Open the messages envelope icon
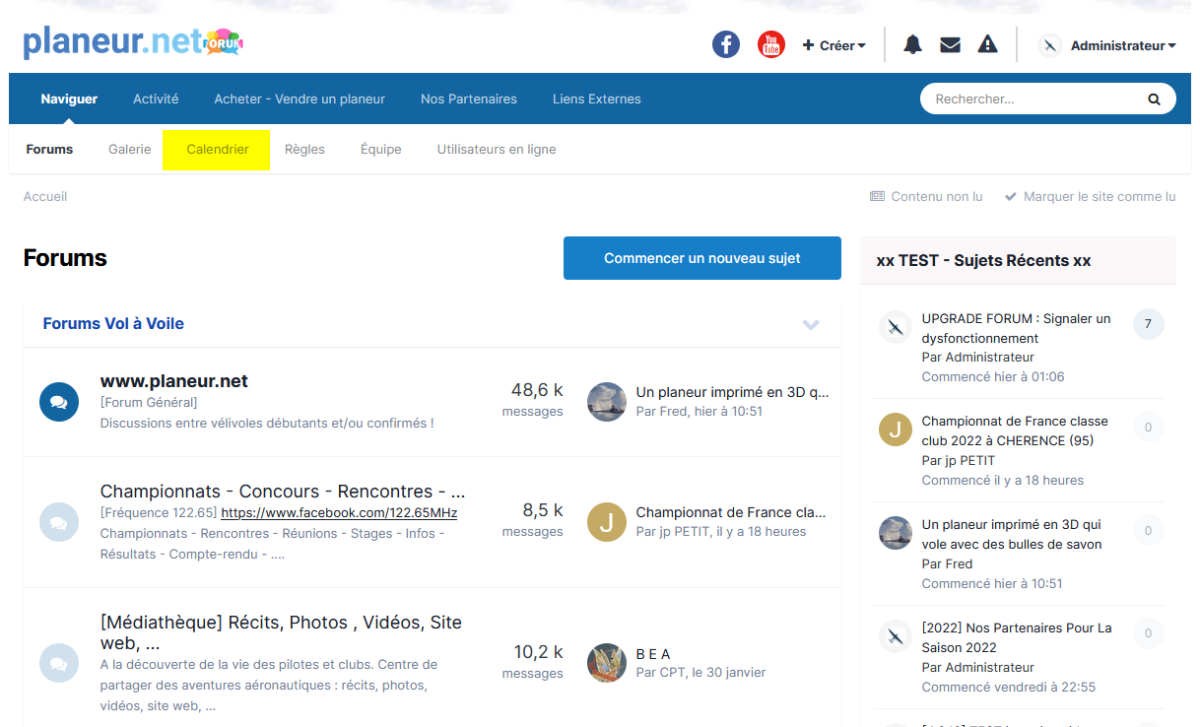 click(x=950, y=45)
